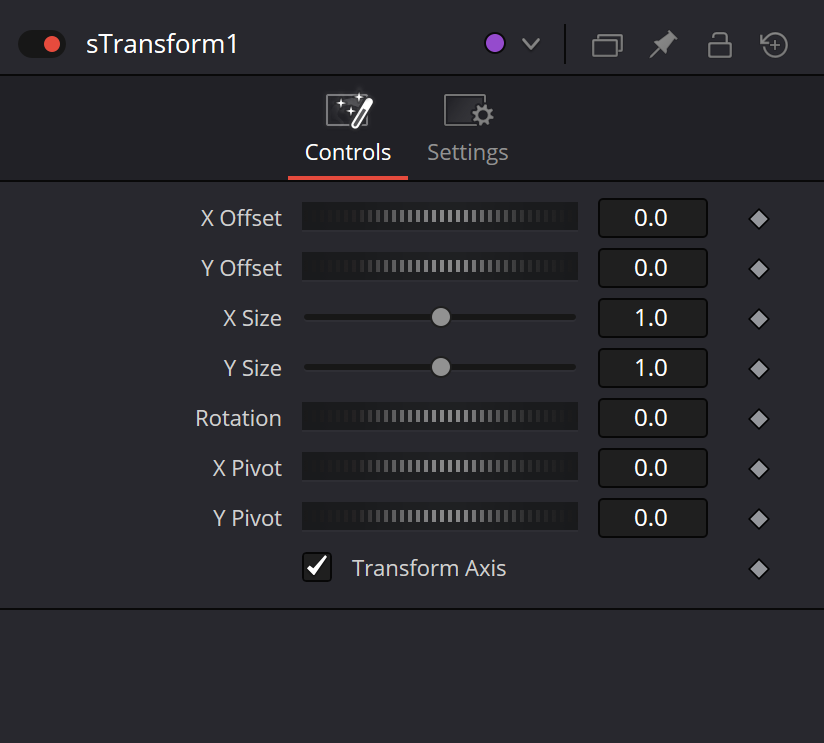Viewport: 824px width, 743px height.
Task: Open the node color dropdown chevron
Action: click(531, 44)
